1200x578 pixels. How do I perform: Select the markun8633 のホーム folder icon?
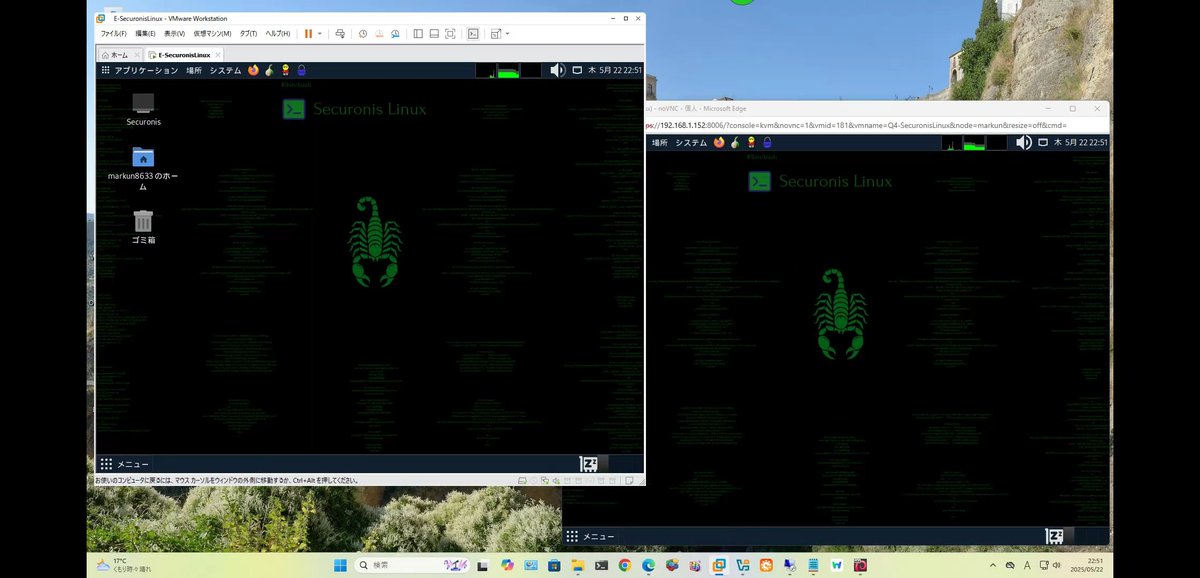click(x=143, y=168)
